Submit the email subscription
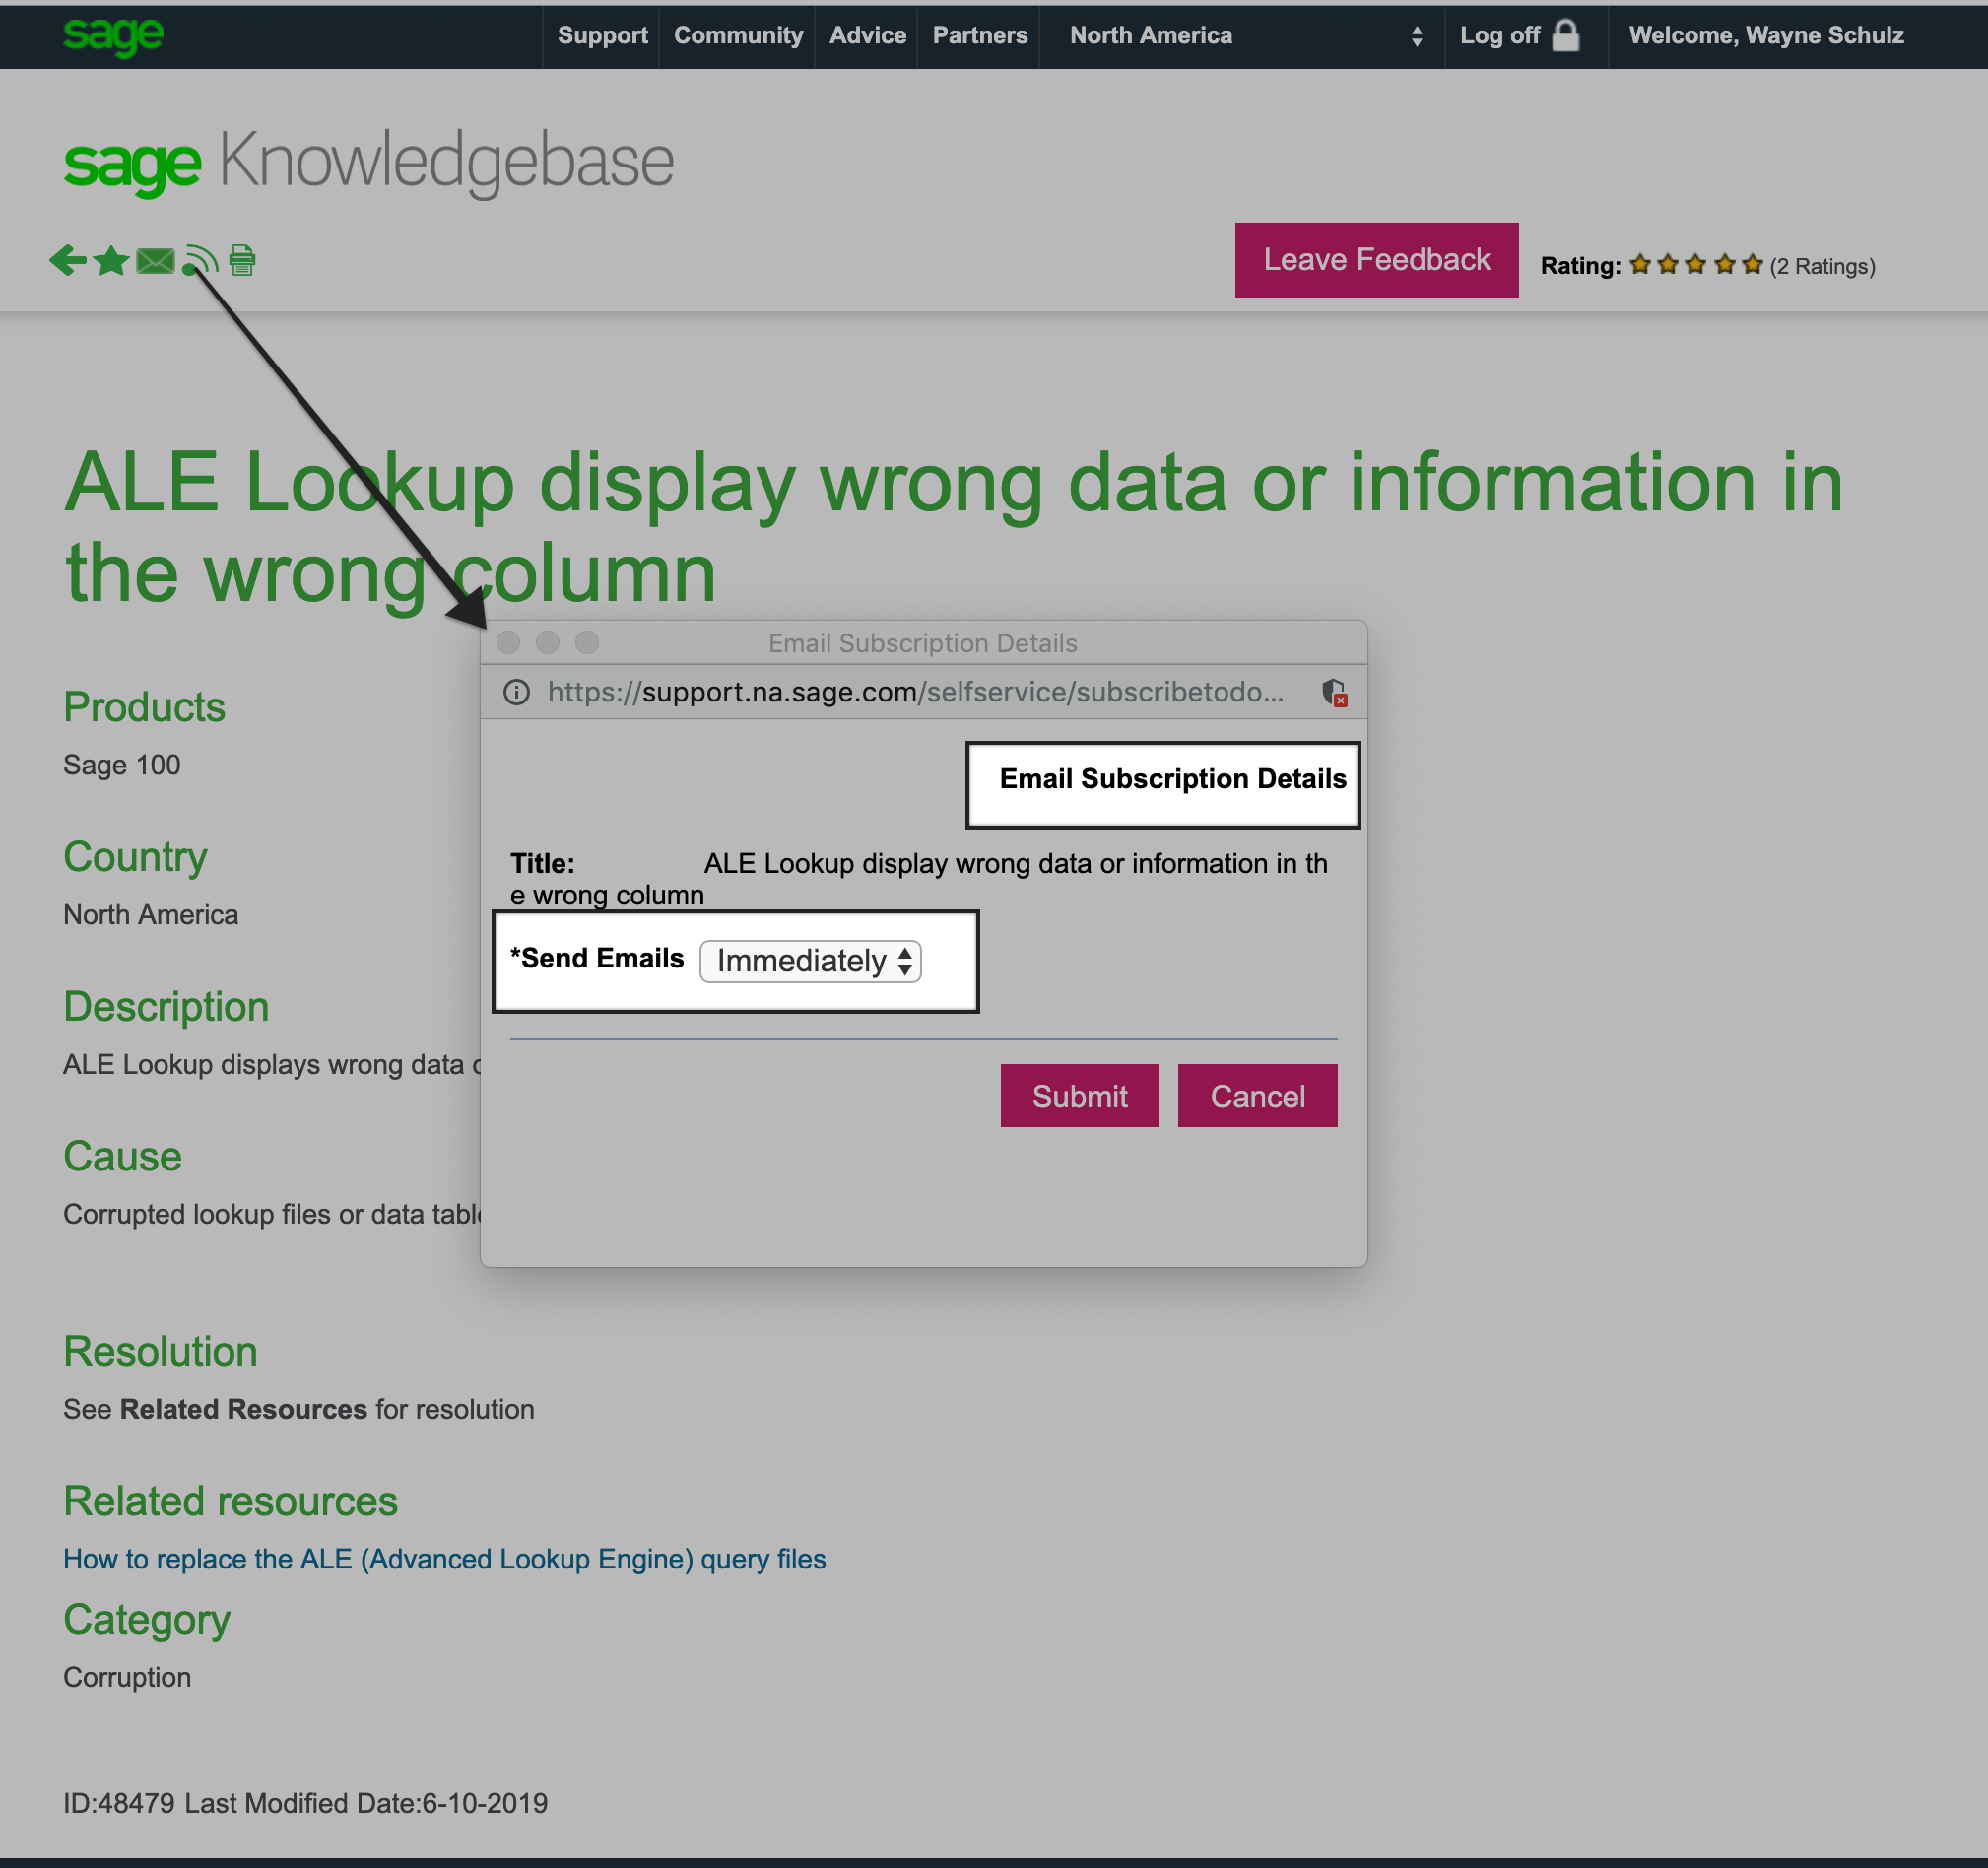1988x1868 pixels. (x=1079, y=1096)
